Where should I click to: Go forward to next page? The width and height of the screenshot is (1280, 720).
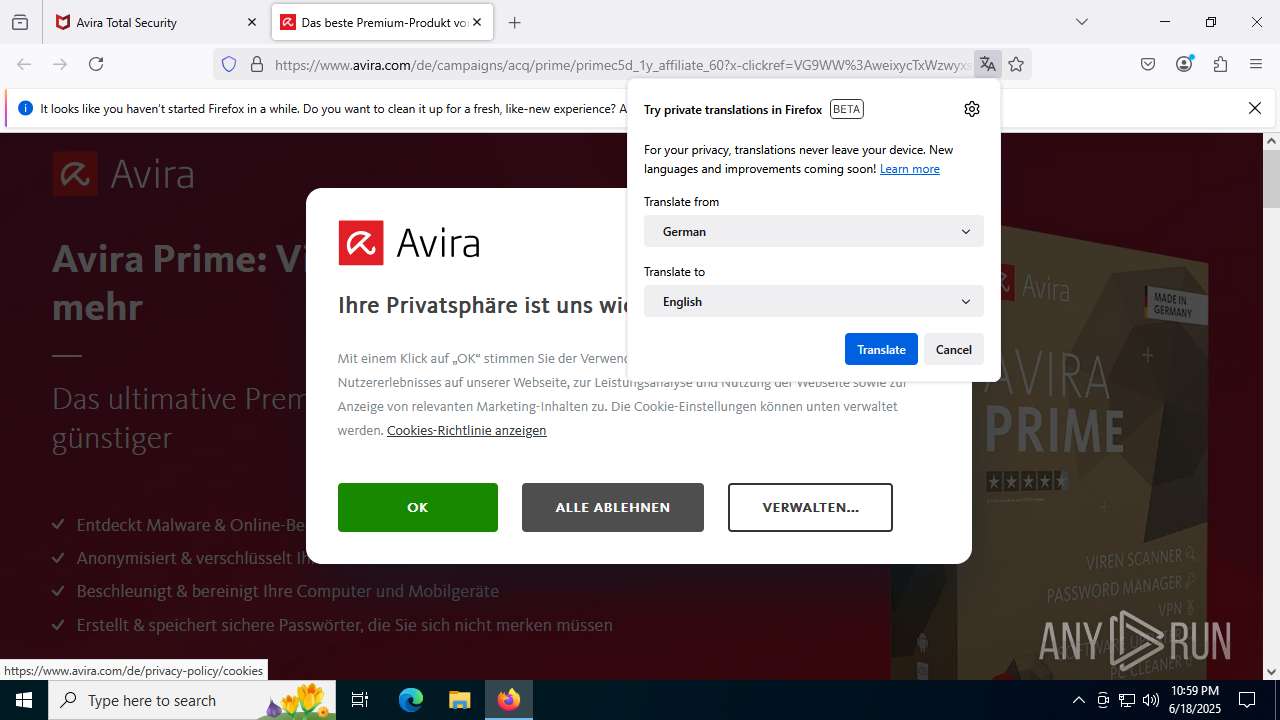click(60, 64)
